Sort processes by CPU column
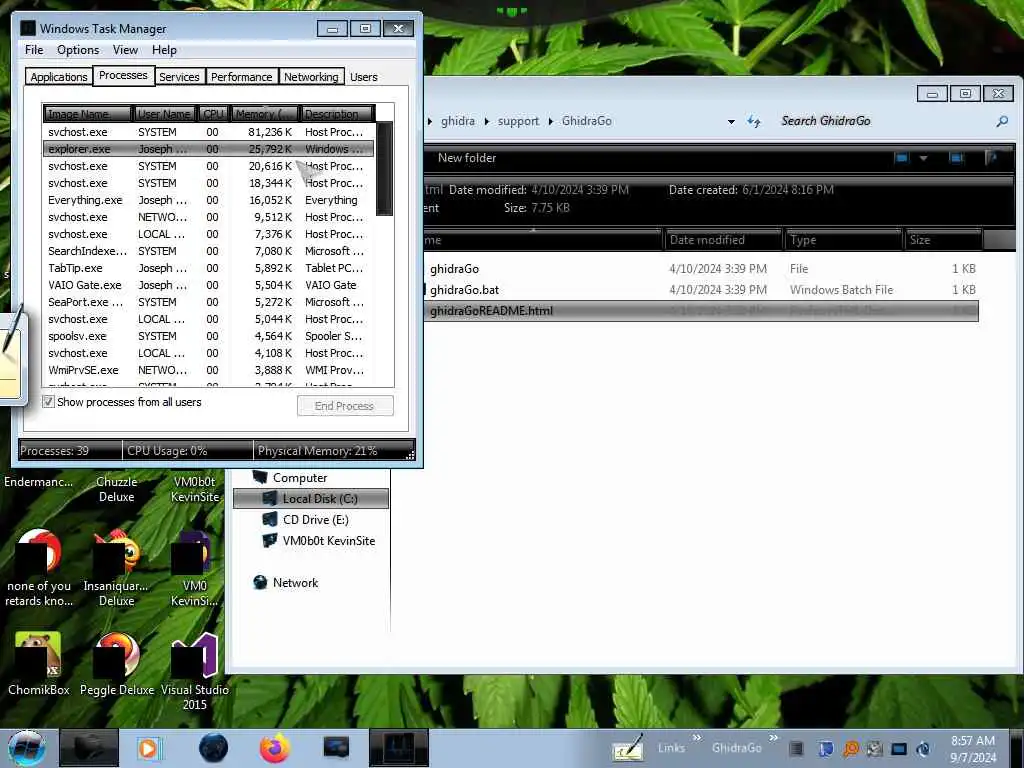Screen dimensions: 1024x768 pyautogui.click(x=213, y=114)
